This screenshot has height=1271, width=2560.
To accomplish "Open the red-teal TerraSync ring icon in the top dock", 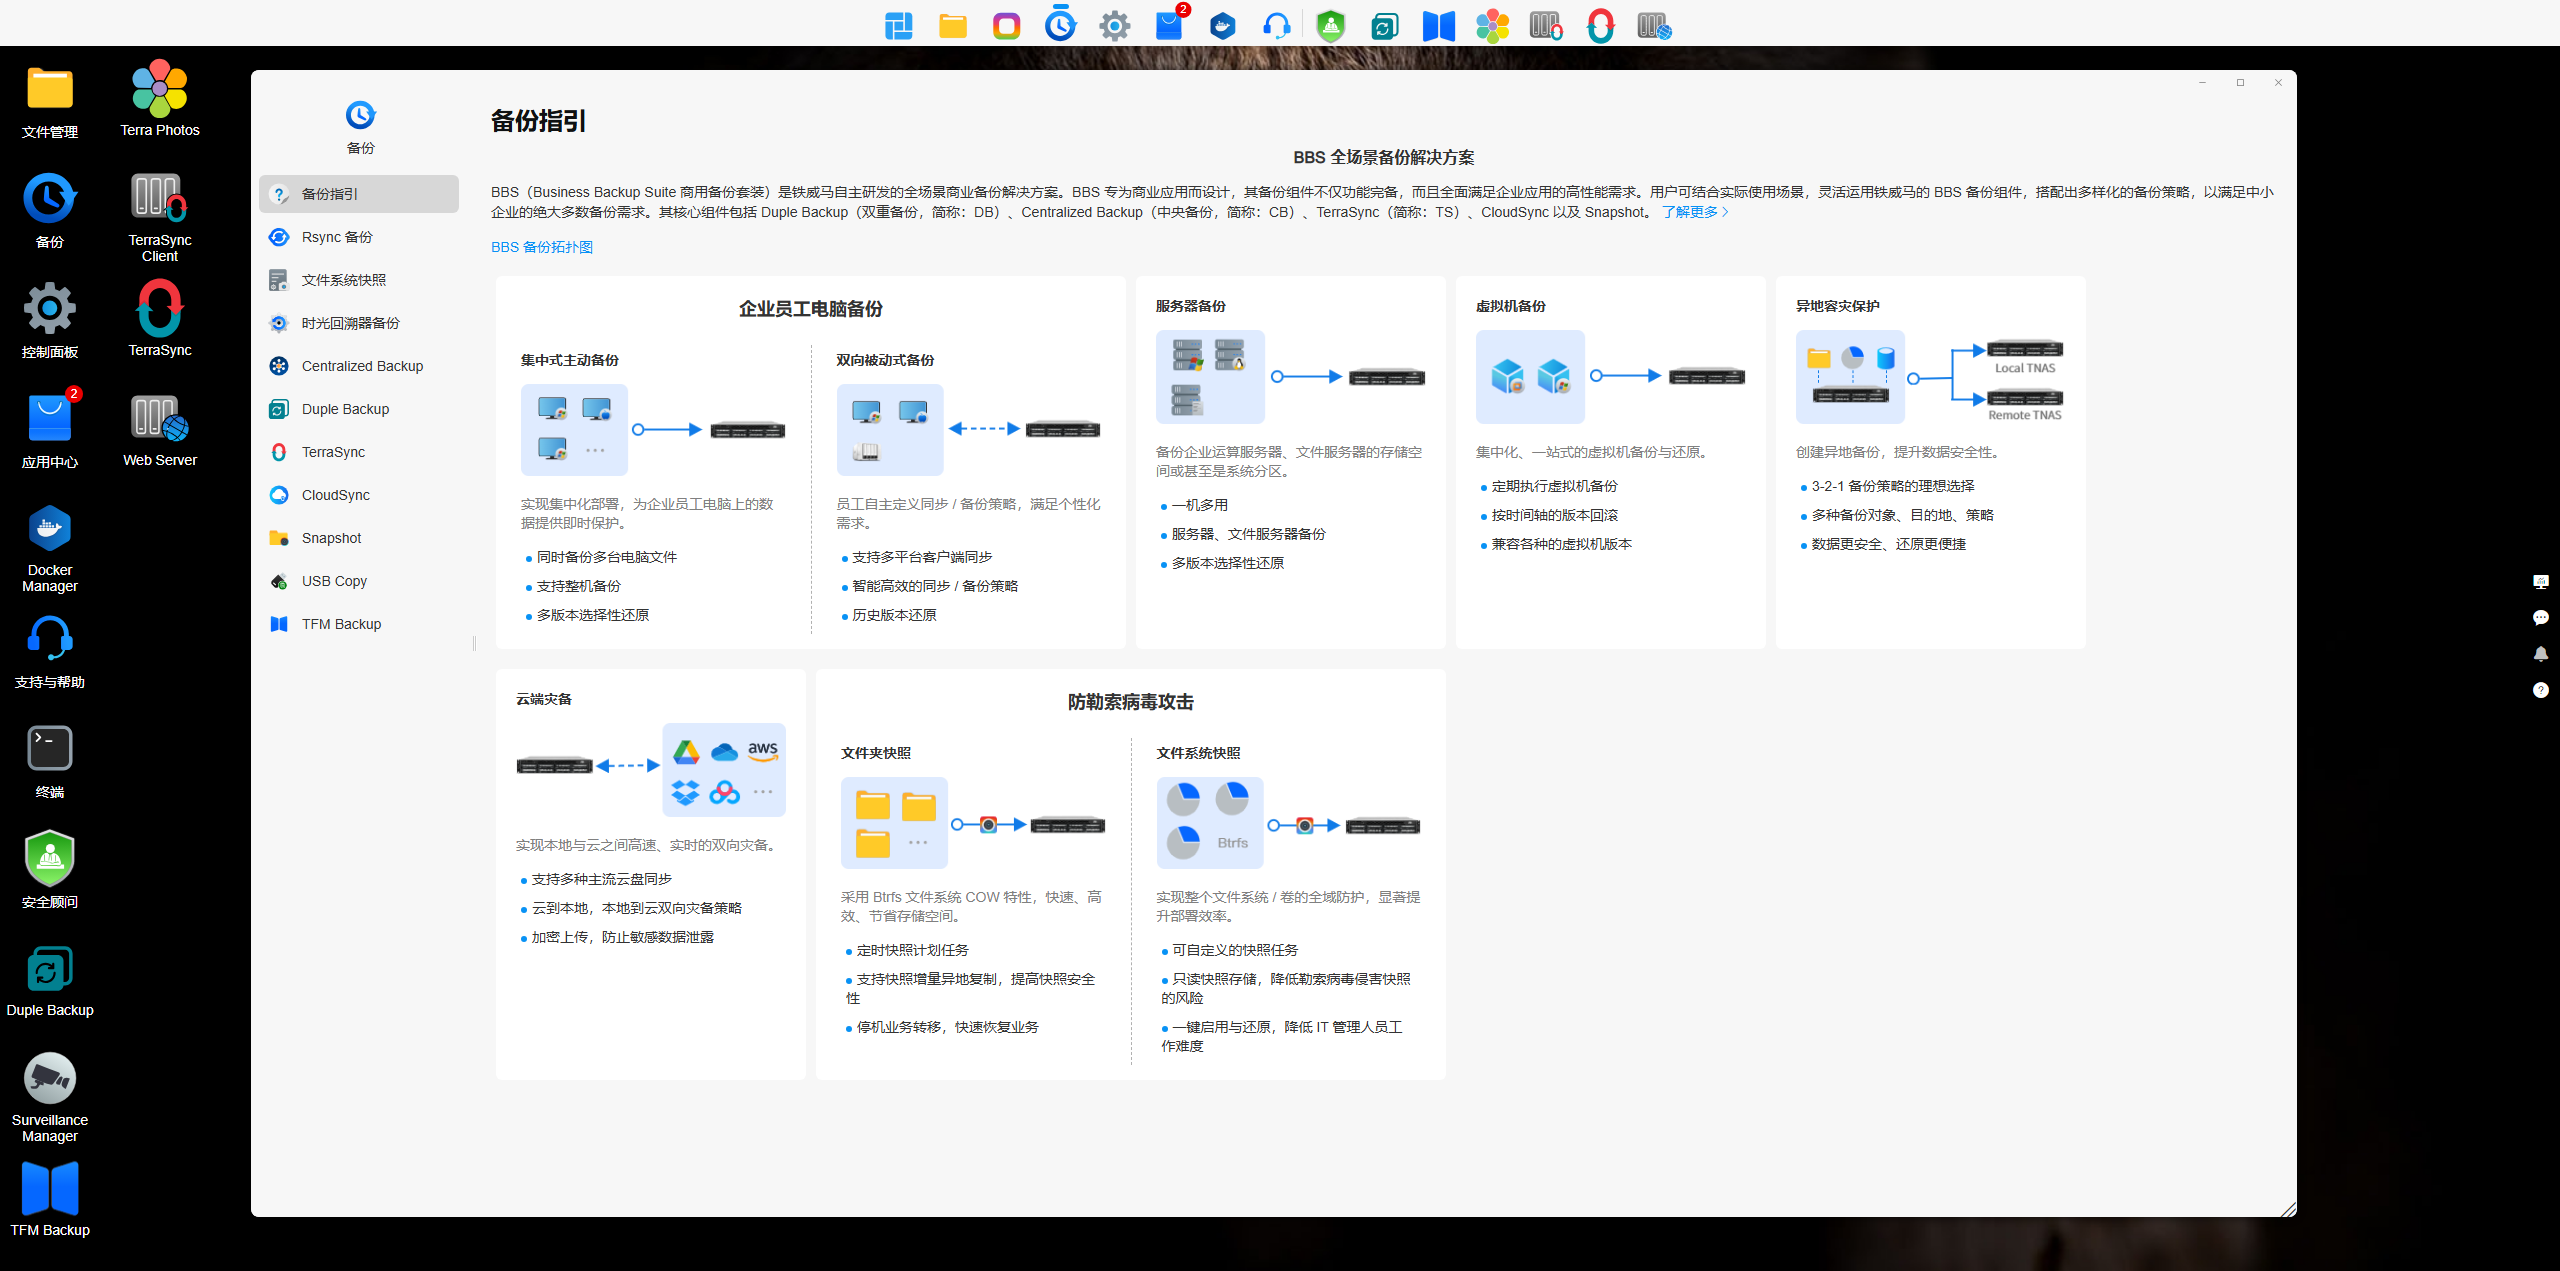I will [1600, 25].
